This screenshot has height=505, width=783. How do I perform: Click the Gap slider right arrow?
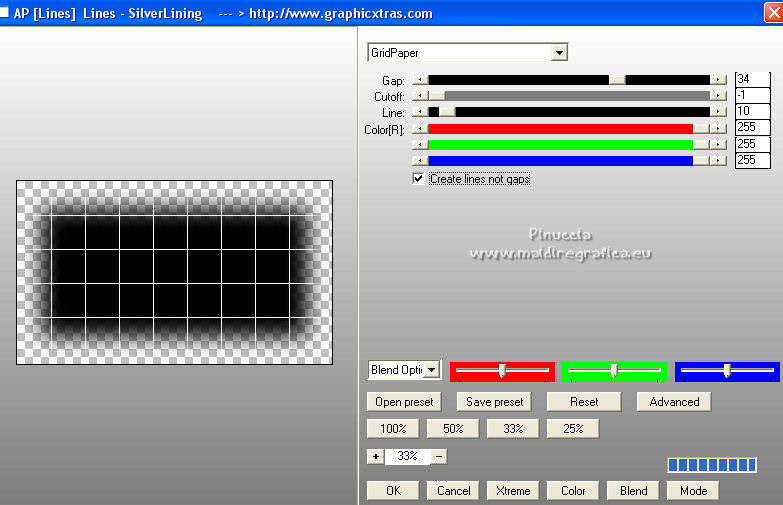[718, 80]
